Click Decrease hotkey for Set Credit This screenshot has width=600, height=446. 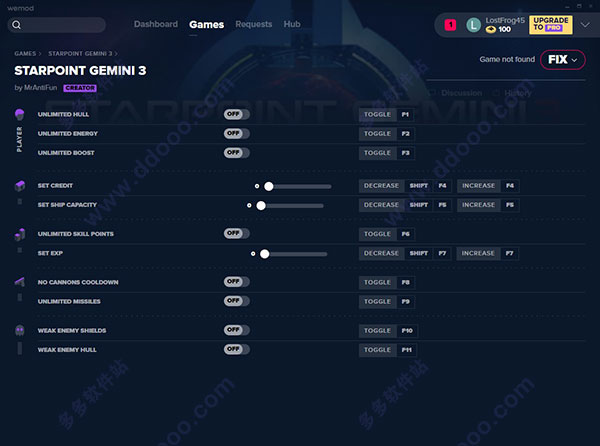381,186
